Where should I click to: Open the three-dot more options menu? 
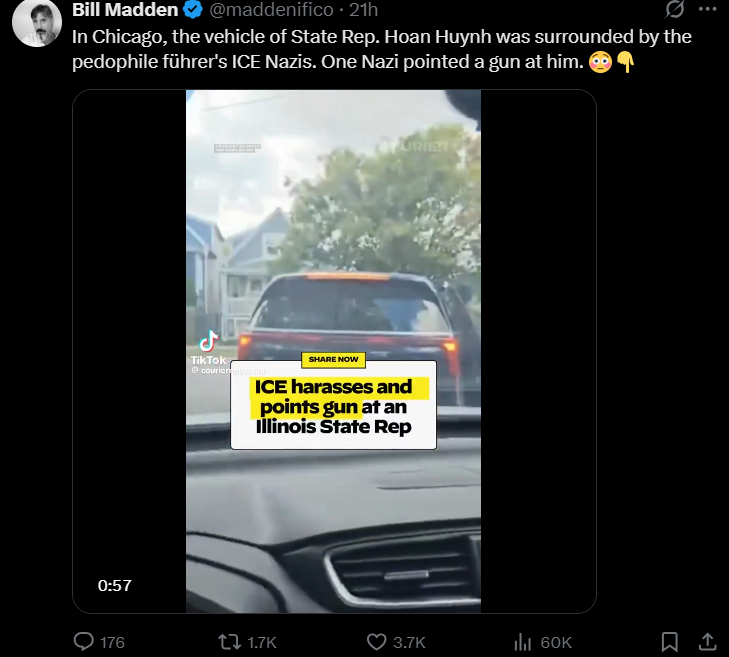708,9
